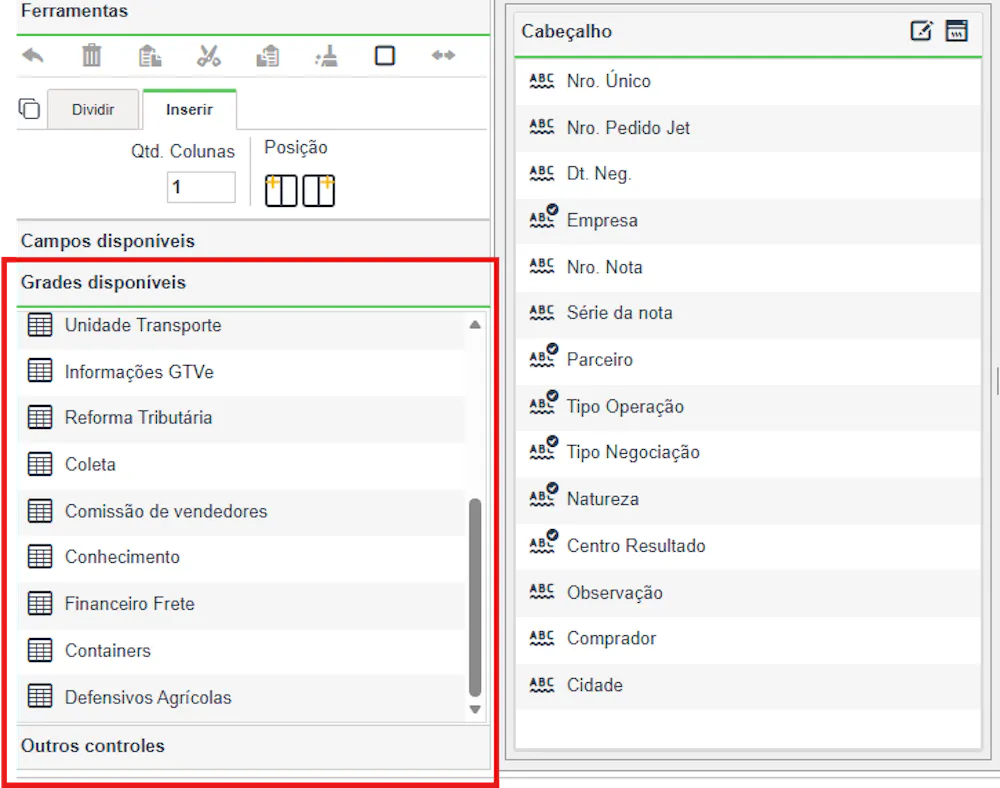Click the broom clear icon
Image resolution: width=1000 pixels, height=788 pixels.
327,56
